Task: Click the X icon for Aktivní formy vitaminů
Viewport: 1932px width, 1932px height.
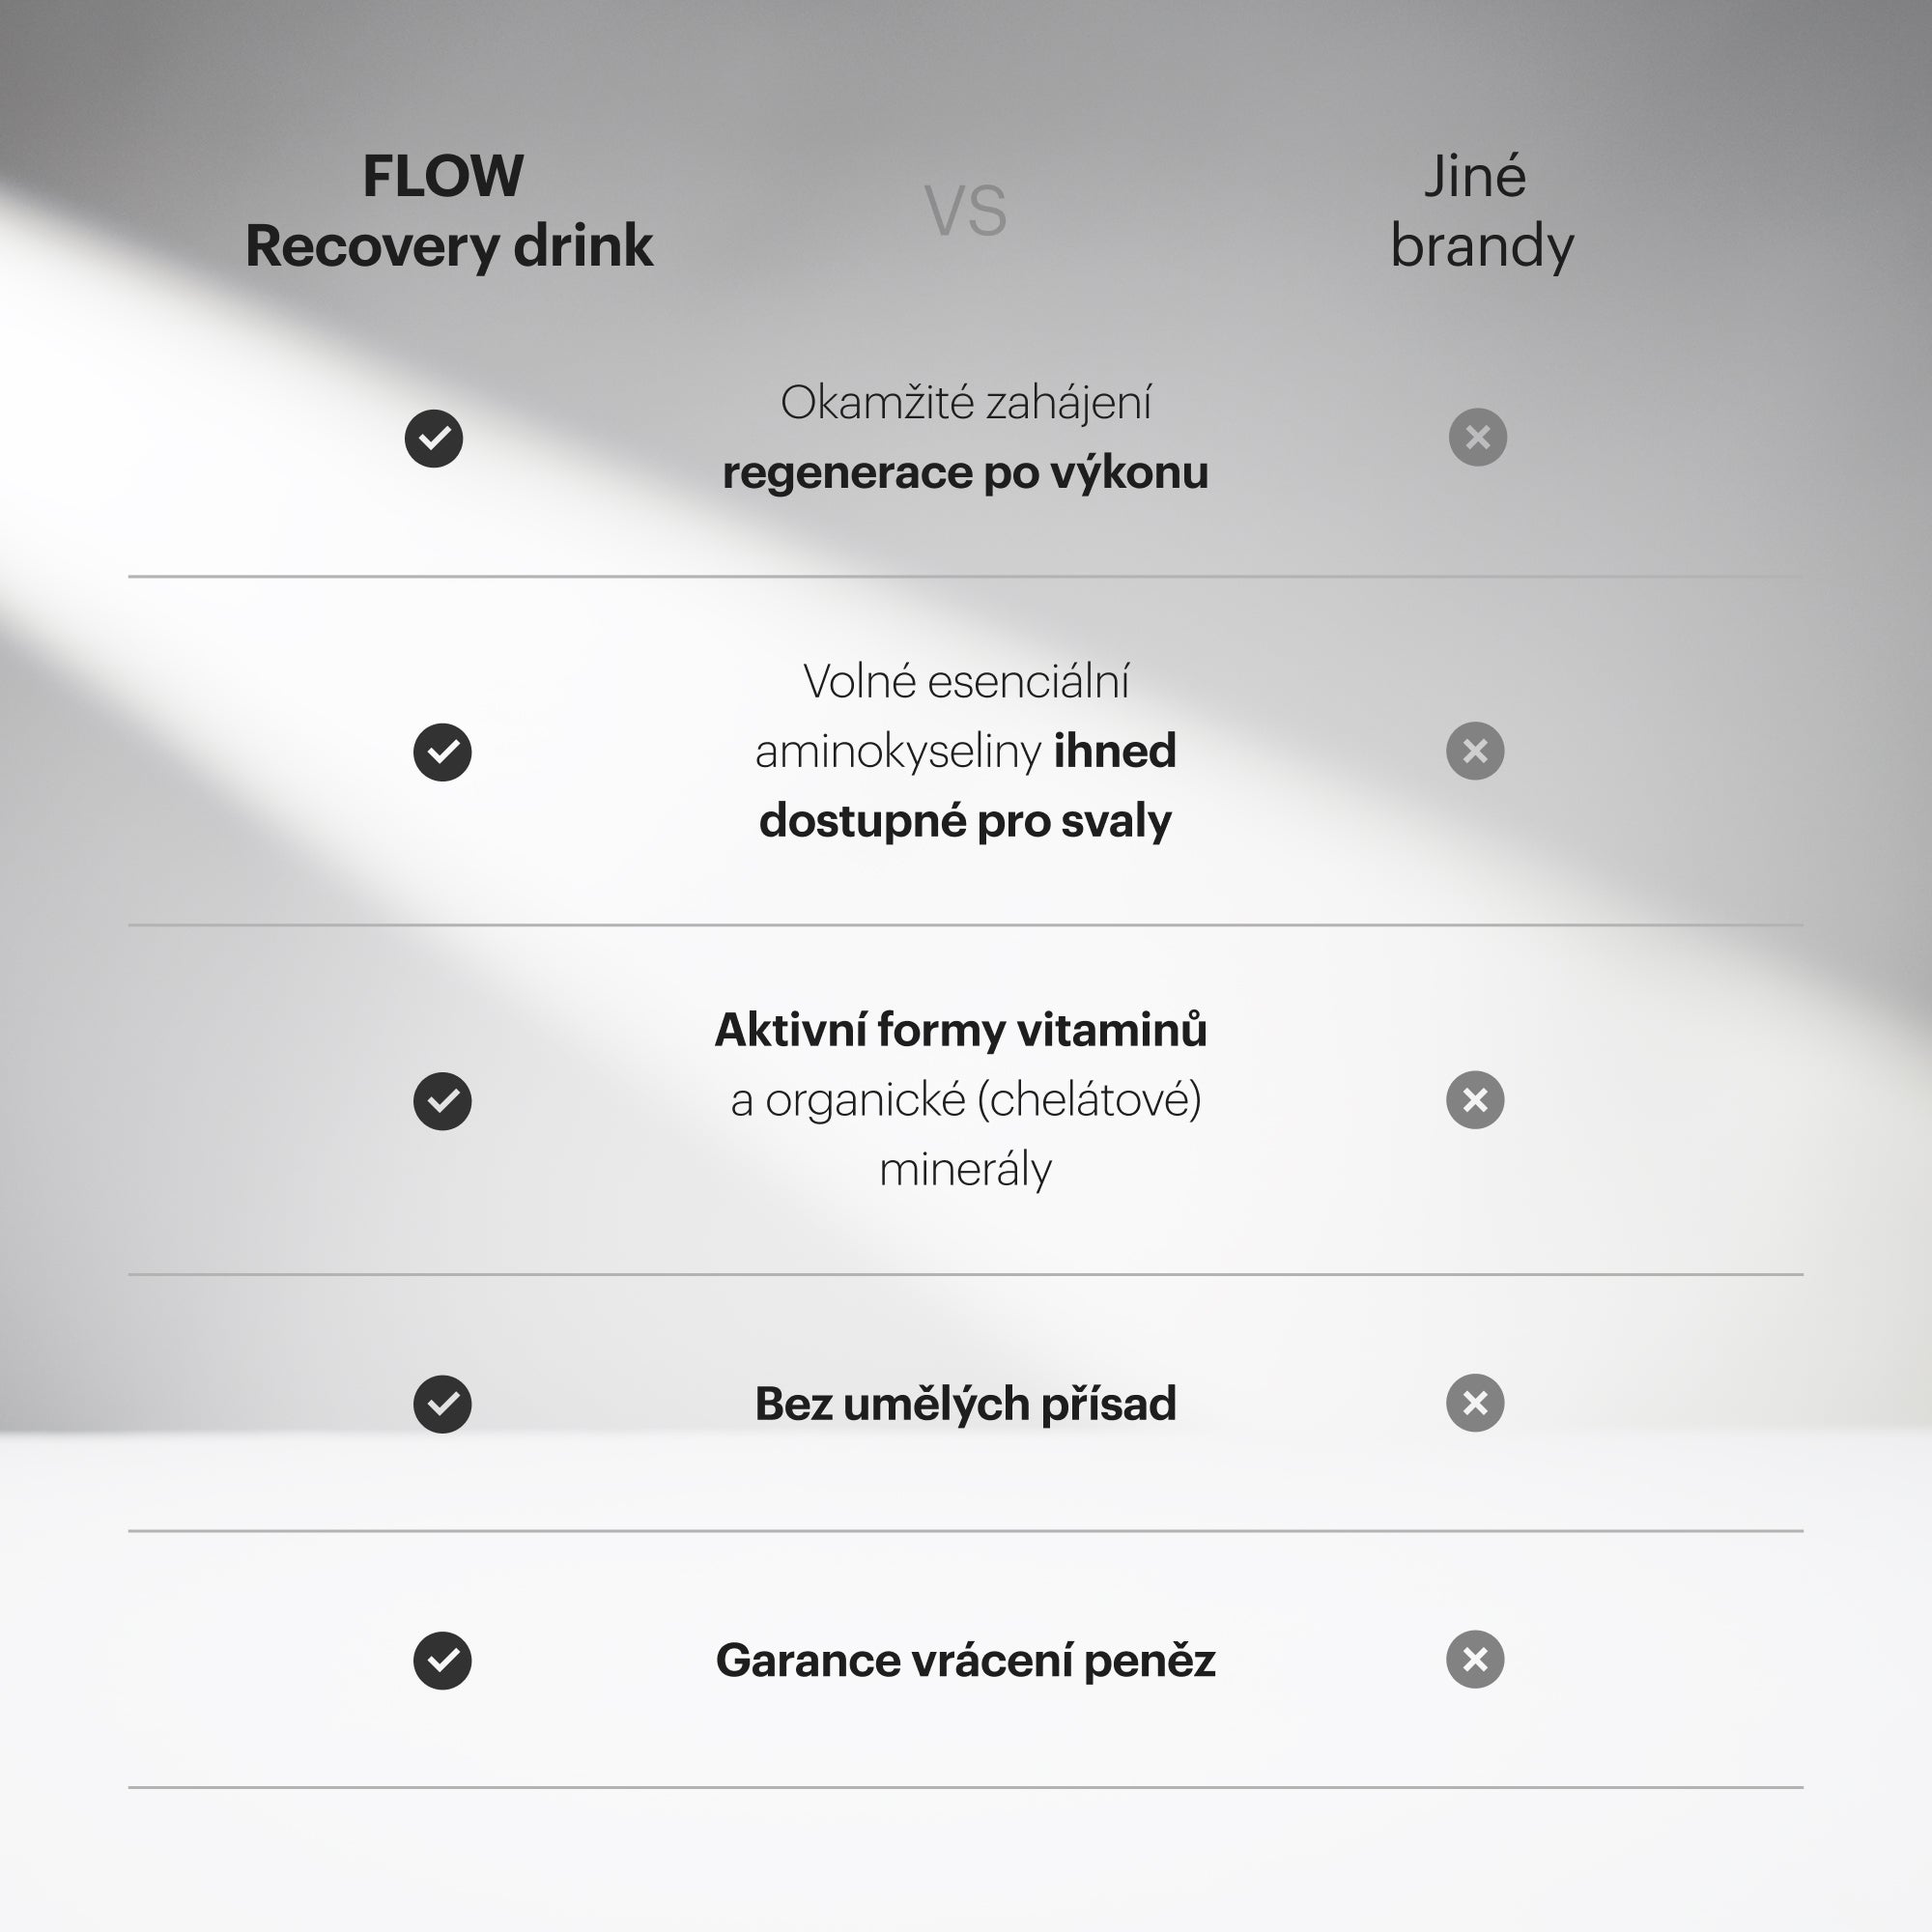Action: click(x=1475, y=1100)
